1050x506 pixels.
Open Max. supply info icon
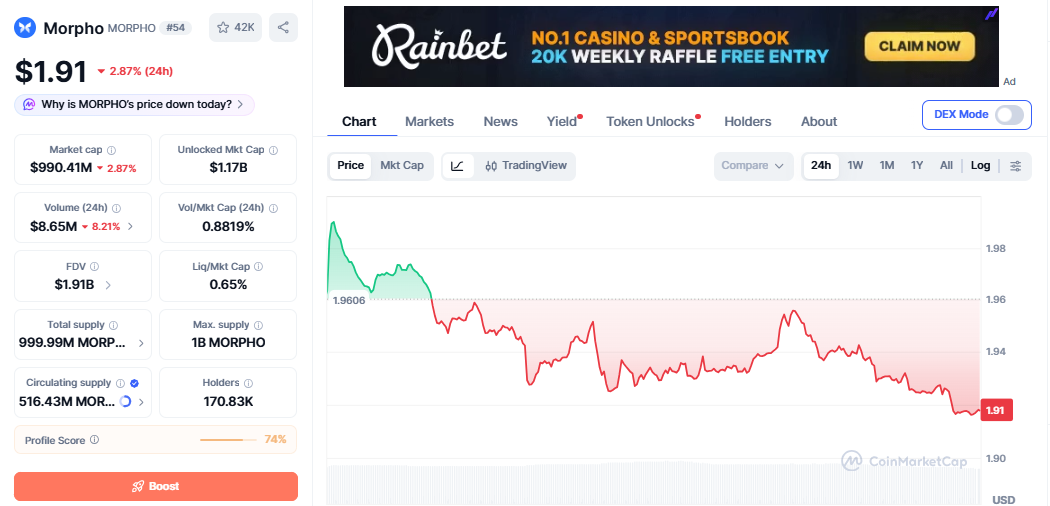(x=258, y=325)
